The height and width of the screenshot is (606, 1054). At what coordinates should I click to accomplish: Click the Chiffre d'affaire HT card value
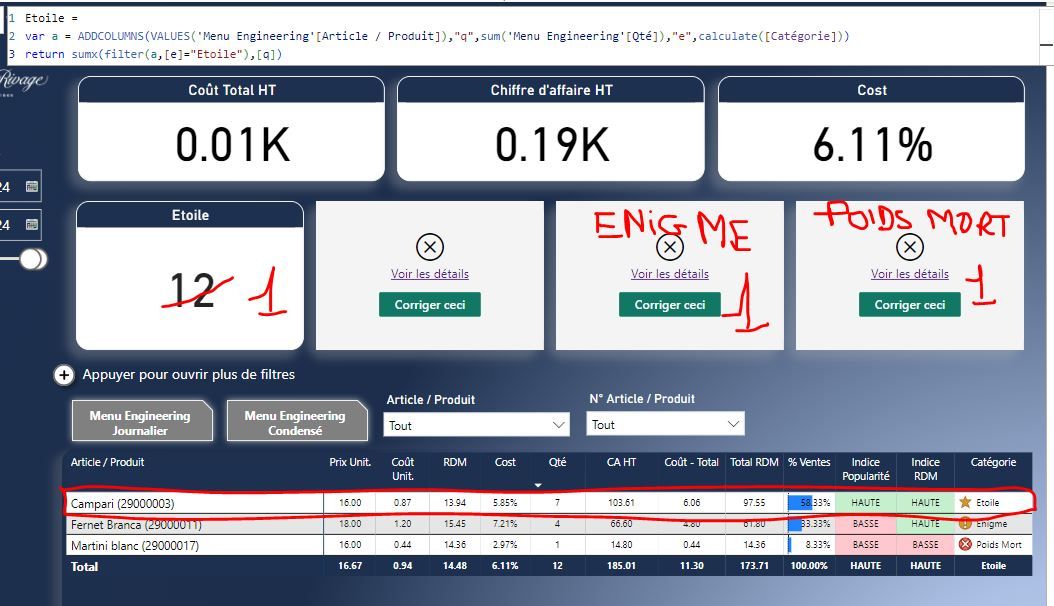tap(552, 145)
